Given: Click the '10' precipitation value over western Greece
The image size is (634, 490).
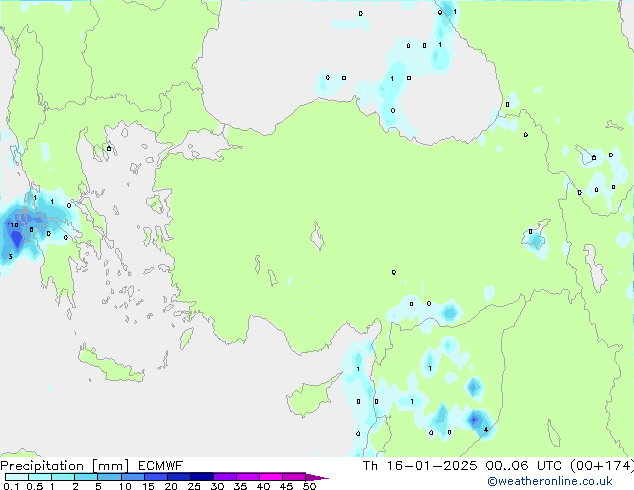Looking at the screenshot, I should 15,225.
